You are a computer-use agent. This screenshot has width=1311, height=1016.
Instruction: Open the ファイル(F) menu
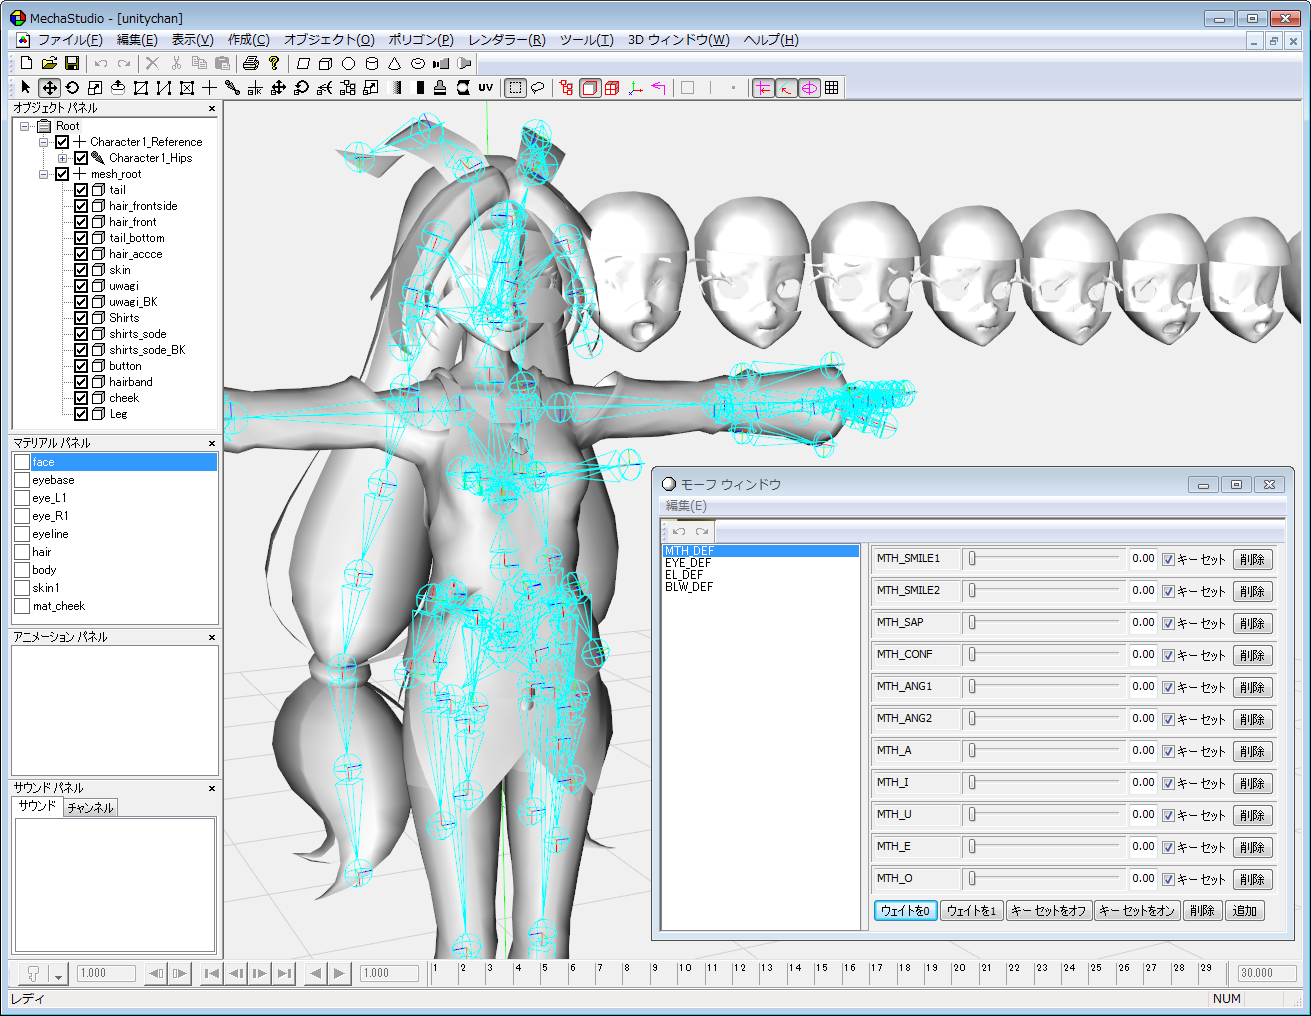tap(70, 40)
